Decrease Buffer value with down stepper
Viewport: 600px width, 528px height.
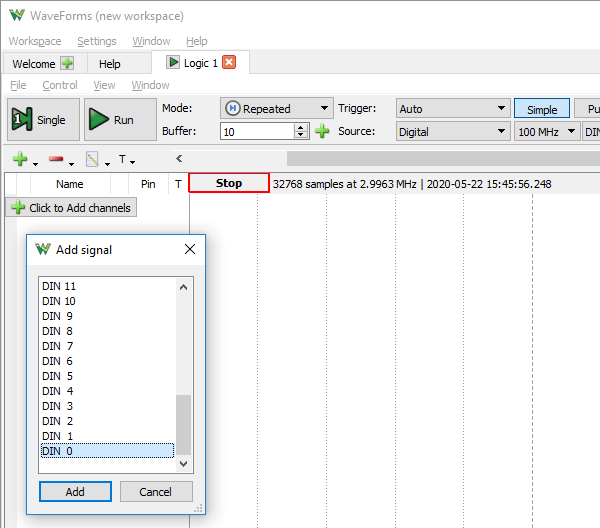[x=301, y=135]
